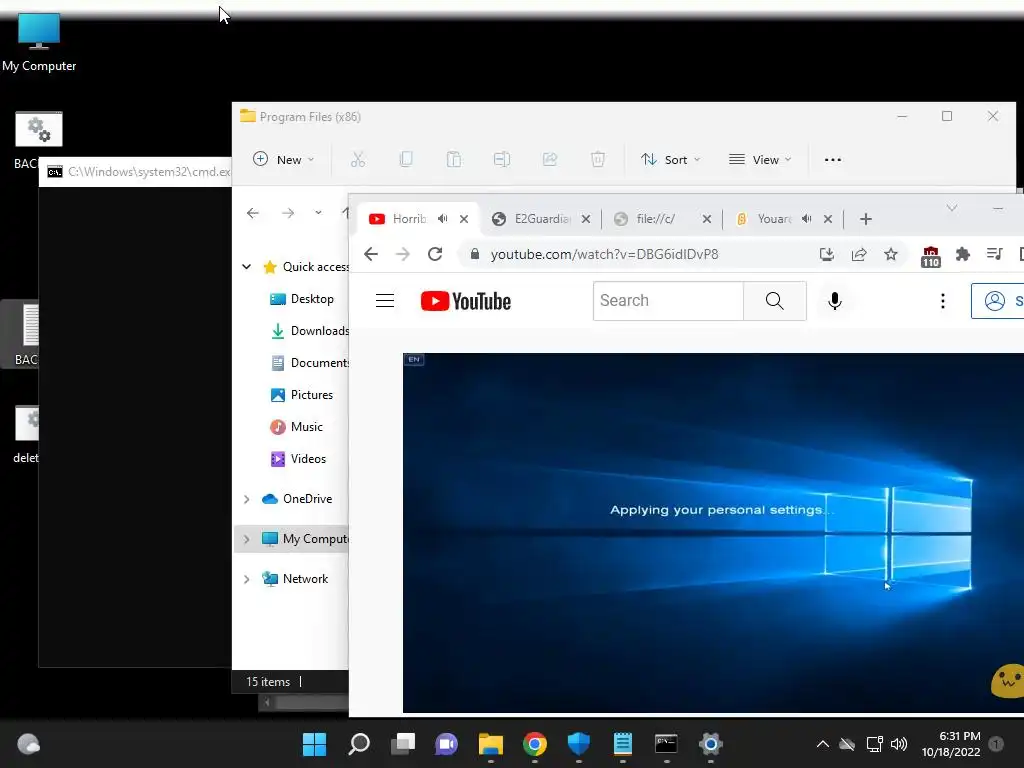1024x768 pixels.
Task: Expand the Network tree node
Action: [x=246, y=579]
